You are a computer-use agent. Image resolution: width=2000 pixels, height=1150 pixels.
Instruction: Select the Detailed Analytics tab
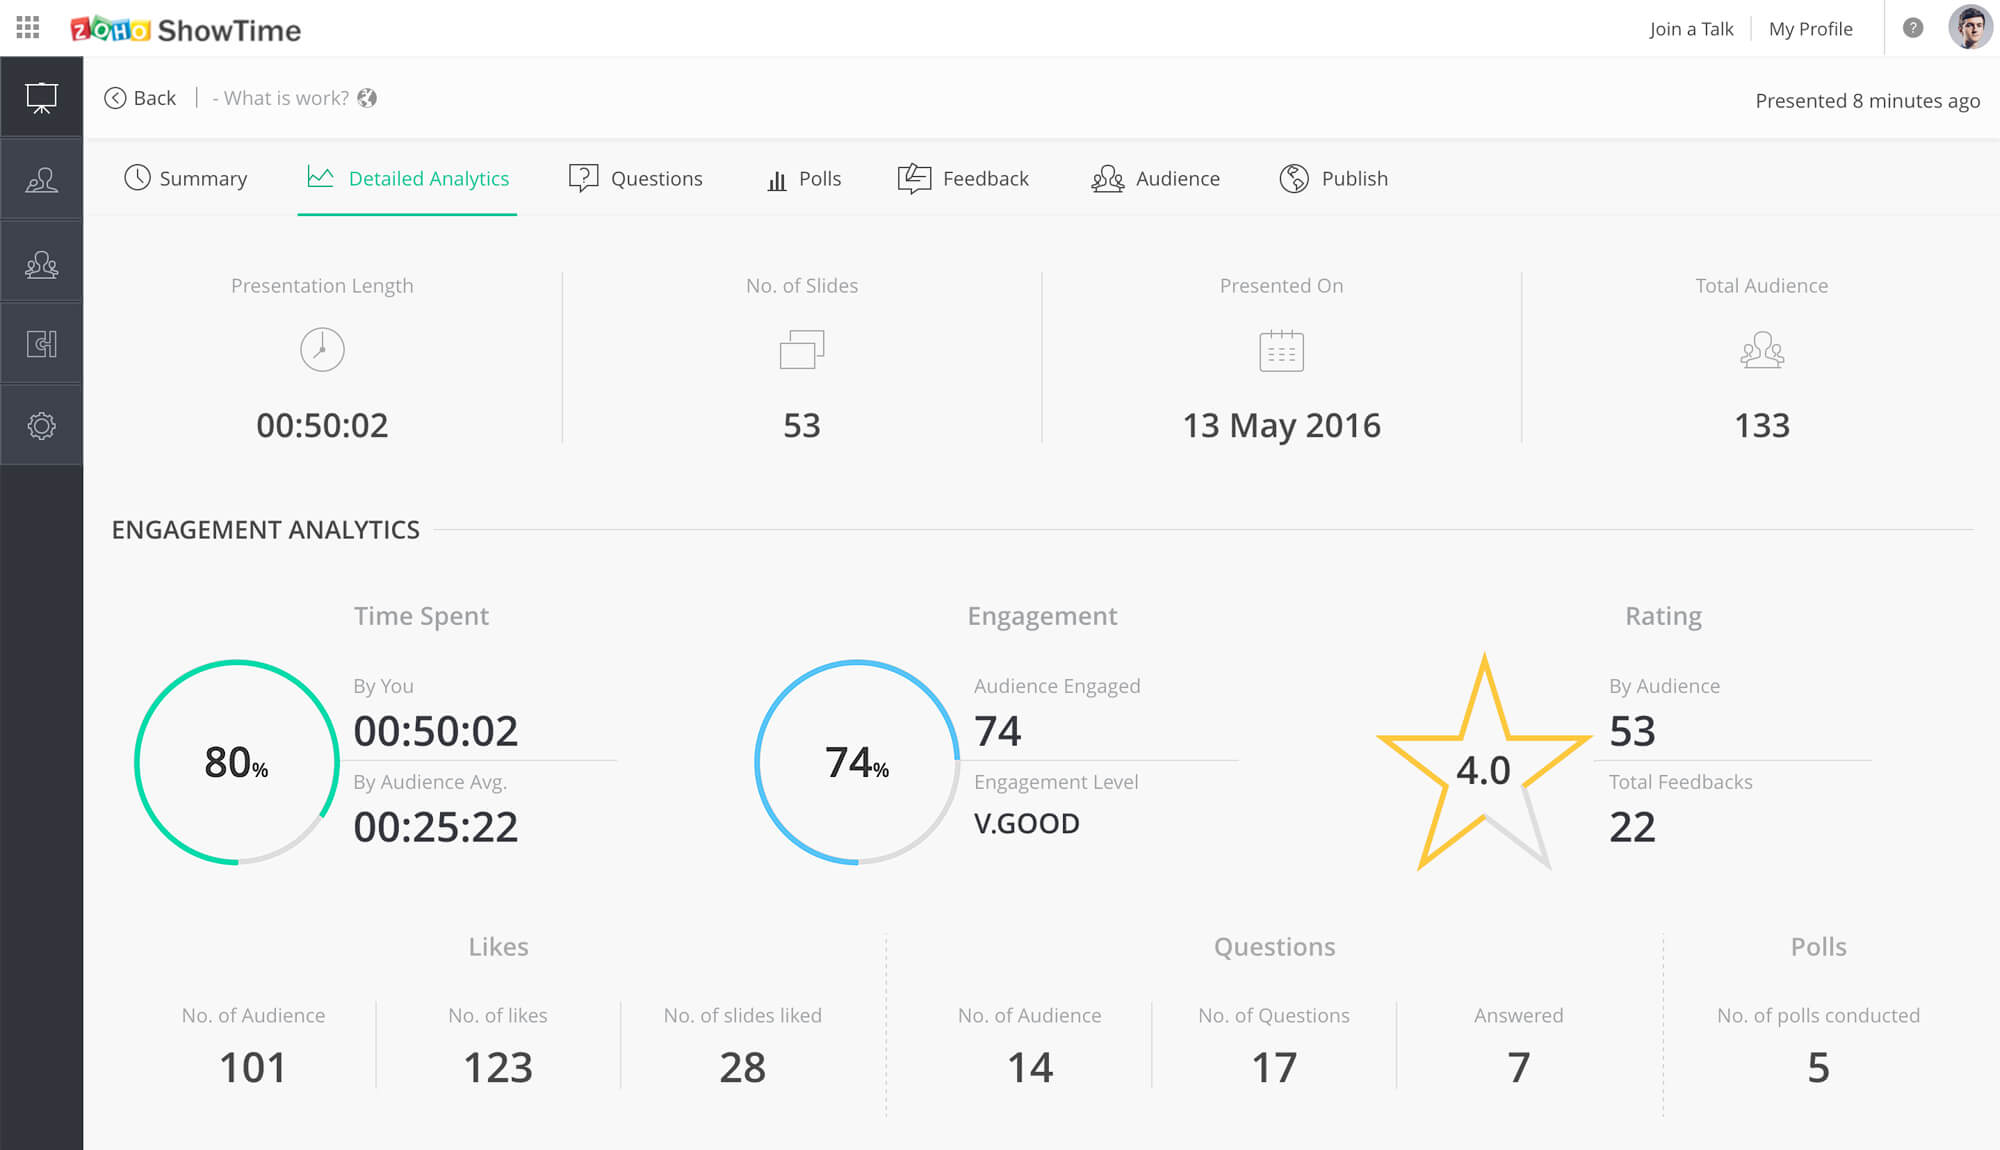408,178
